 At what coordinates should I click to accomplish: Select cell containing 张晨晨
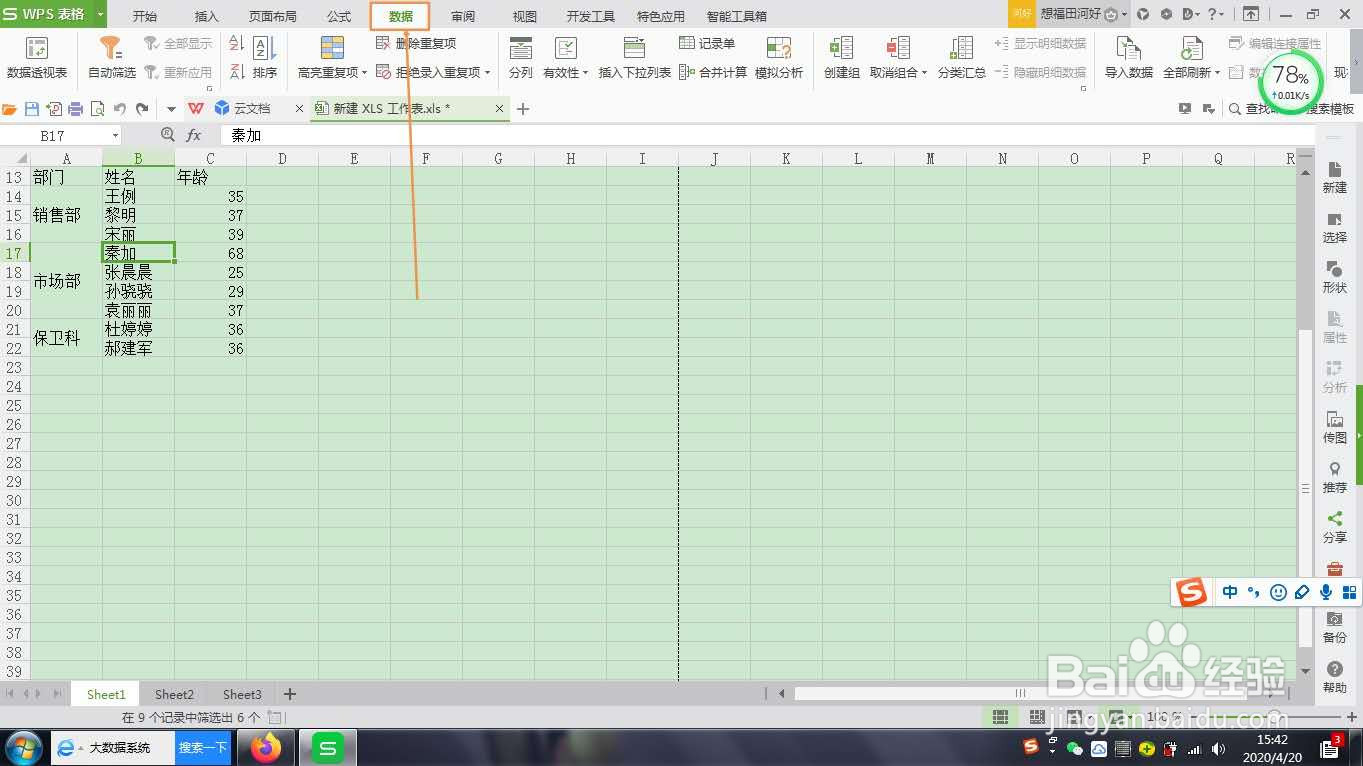(138, 272)
